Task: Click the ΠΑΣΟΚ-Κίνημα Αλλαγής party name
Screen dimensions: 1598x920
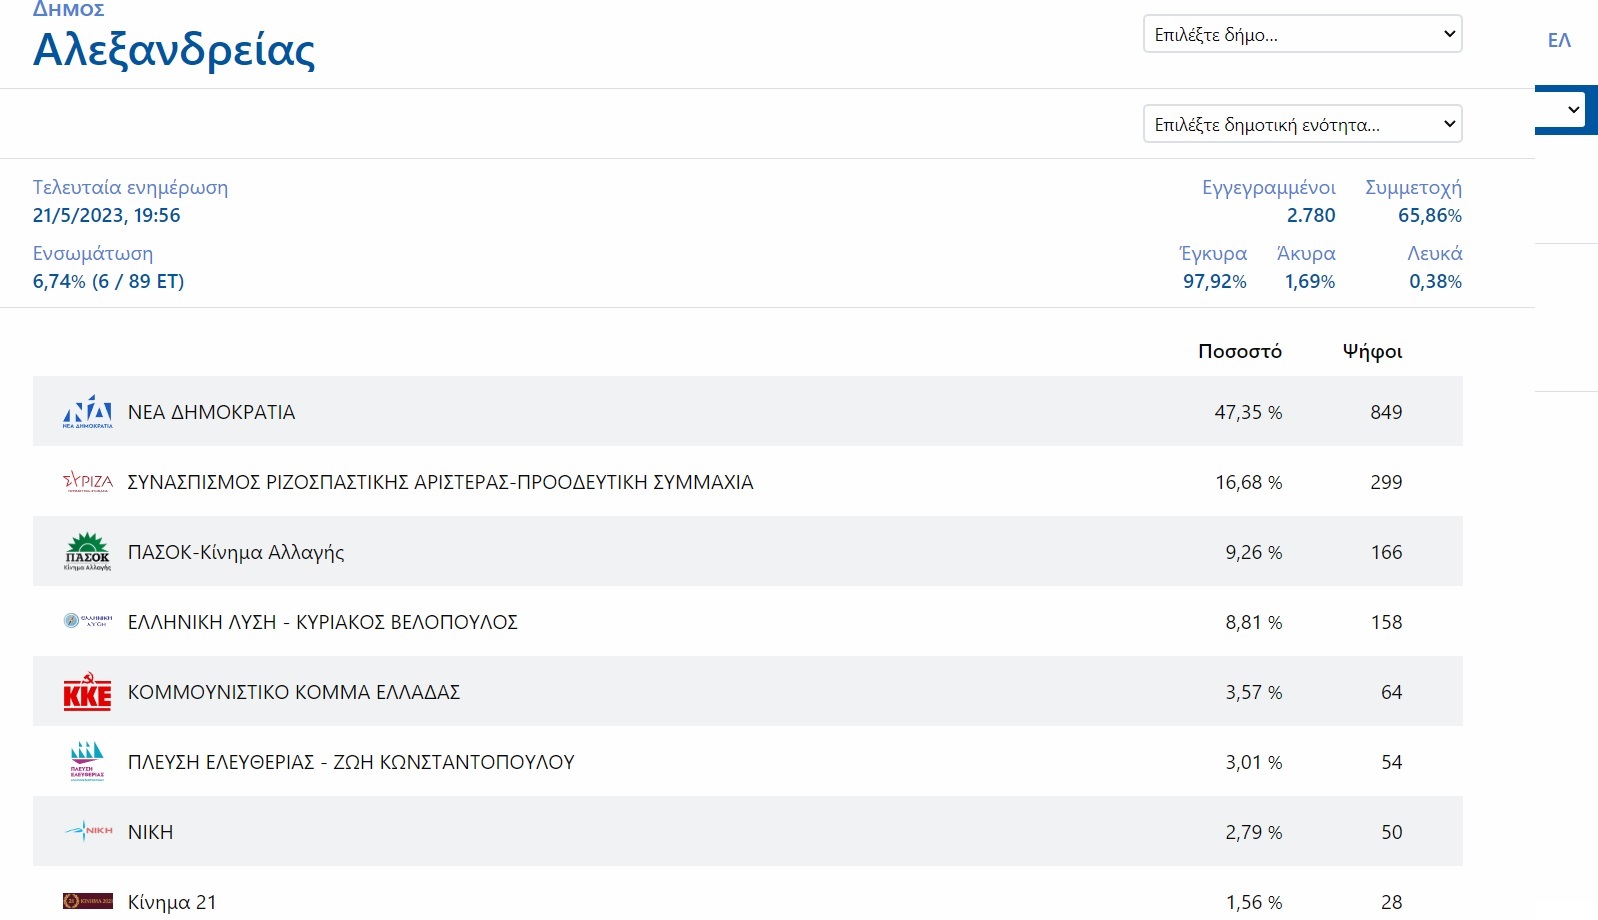Action: click(x=236, y=552)
